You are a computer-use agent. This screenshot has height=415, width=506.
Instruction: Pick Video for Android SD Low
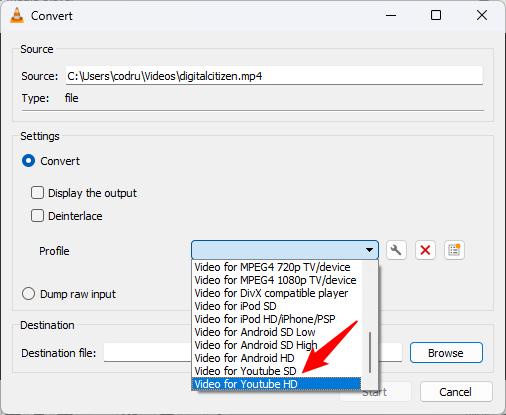[276, 332]
